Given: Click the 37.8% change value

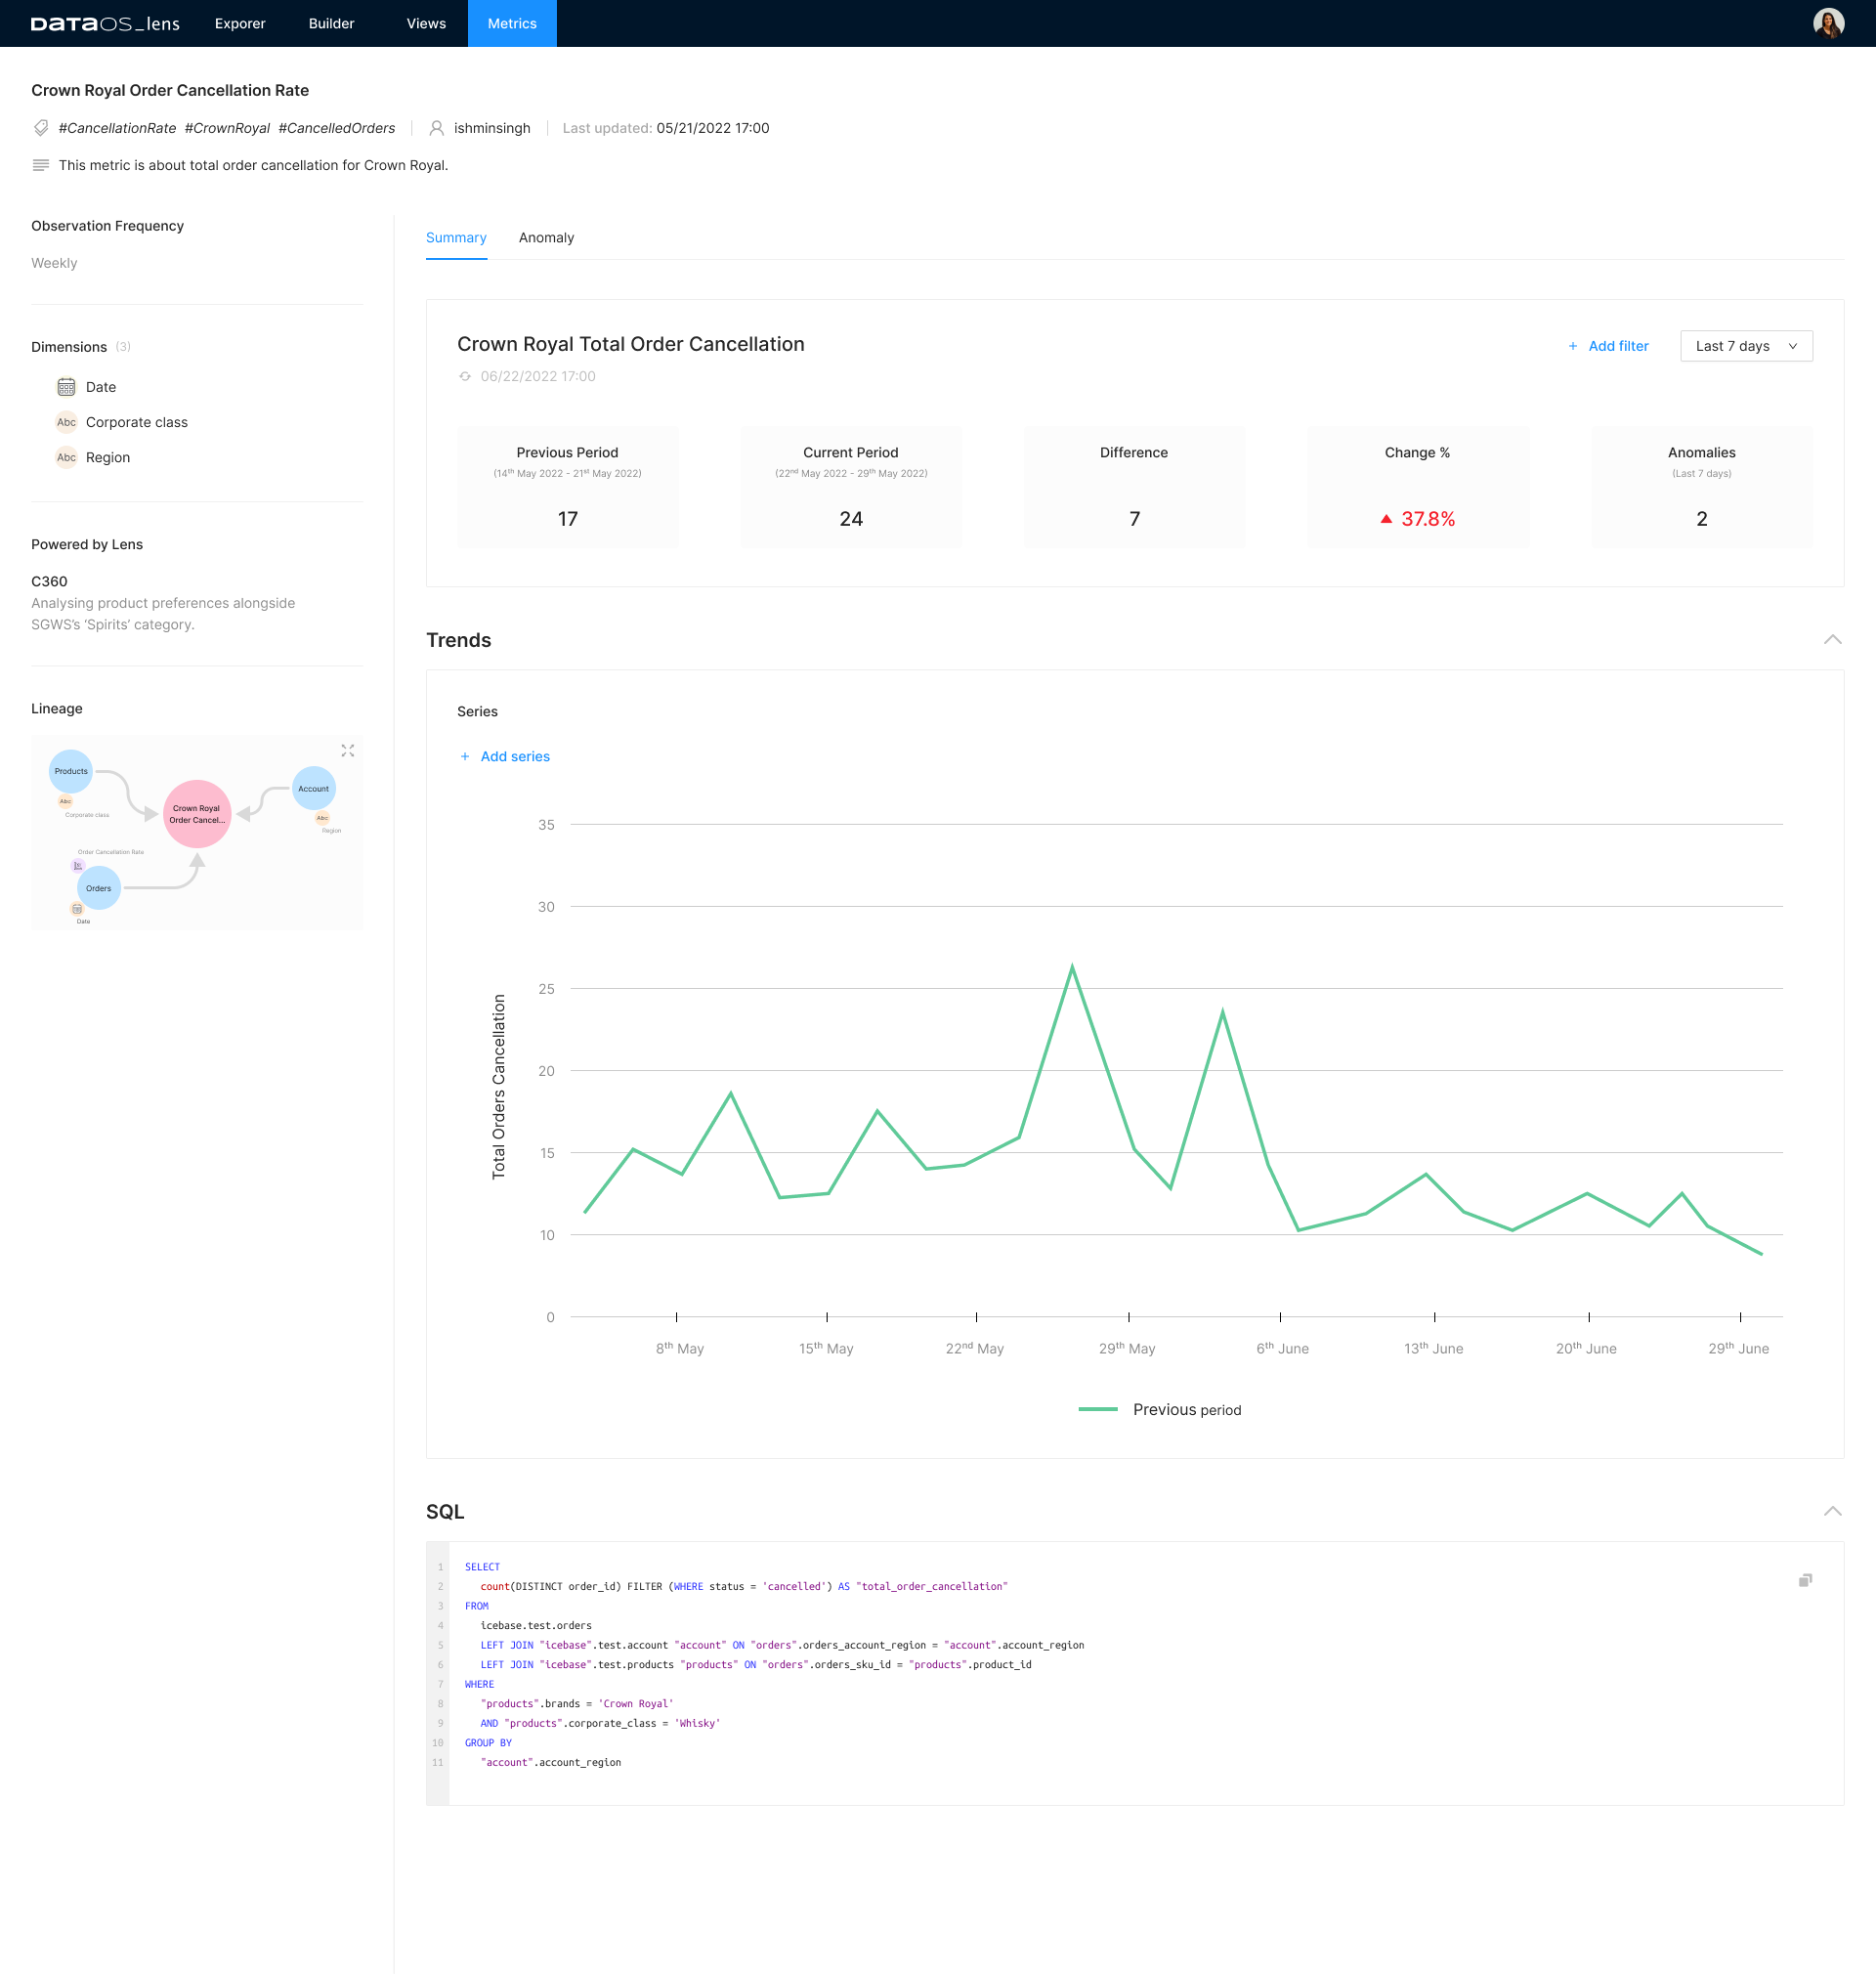Looking at the screenshot, I should (x=1428, y=519).
